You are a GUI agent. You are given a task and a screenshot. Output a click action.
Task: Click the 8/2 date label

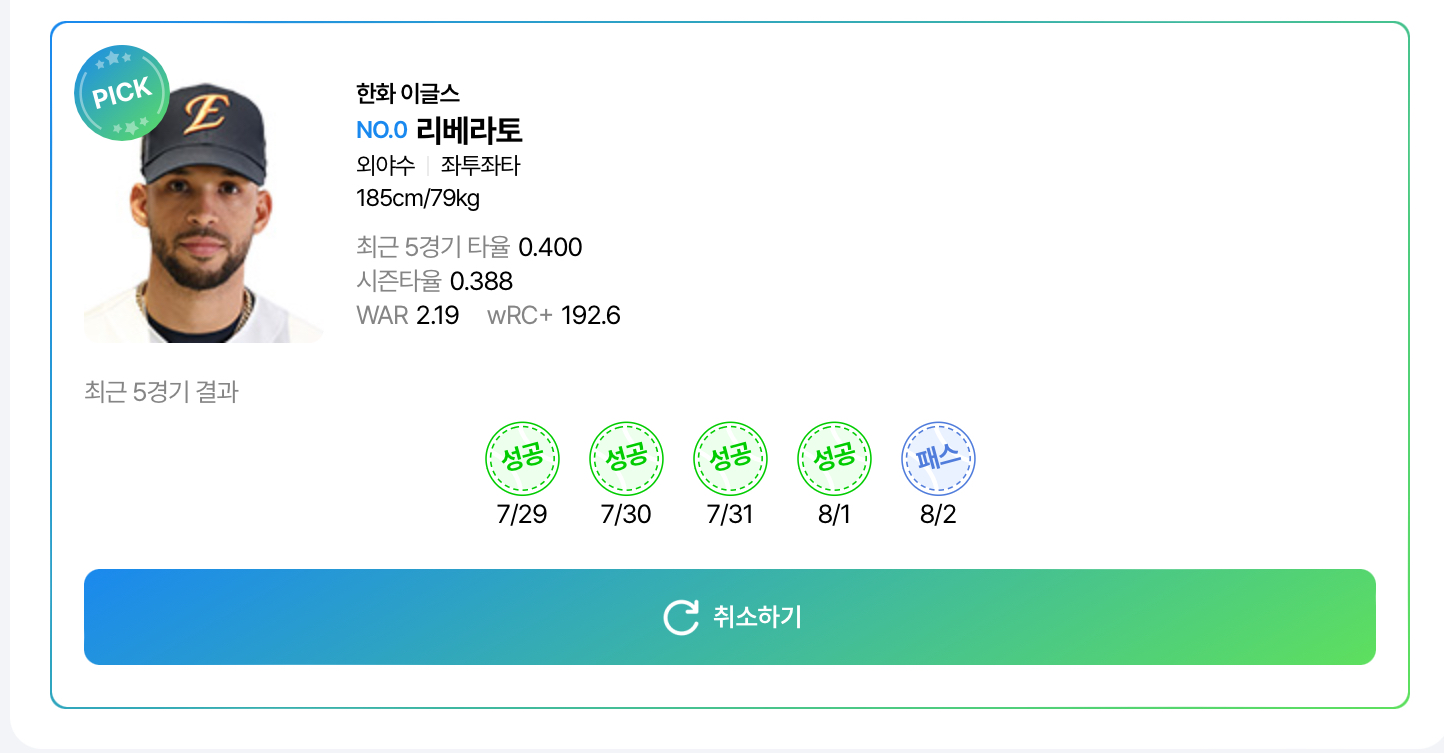[x=938, y=516]
